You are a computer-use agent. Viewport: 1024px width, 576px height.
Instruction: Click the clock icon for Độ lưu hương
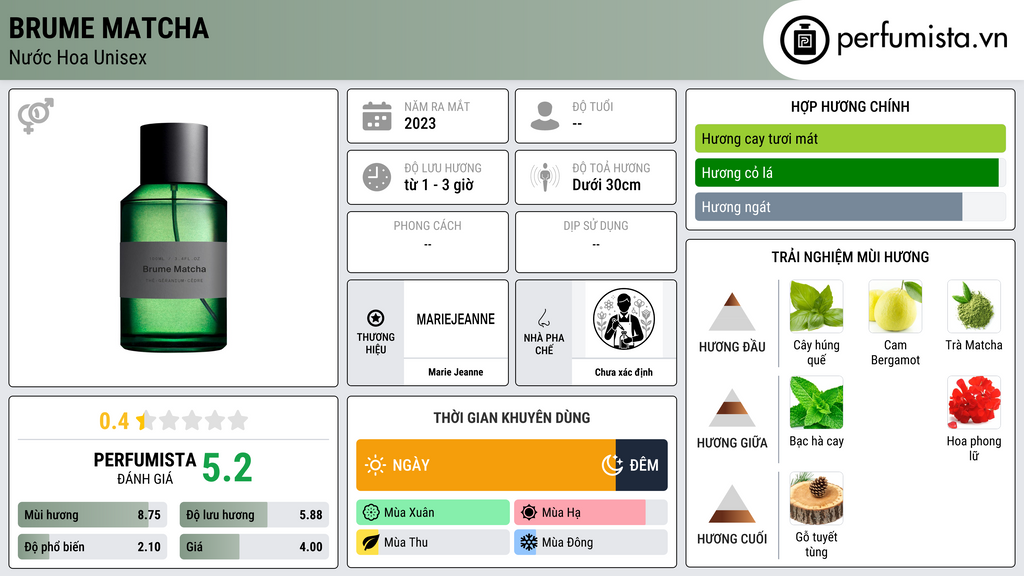pyautogui.click(x=377, y=177)
